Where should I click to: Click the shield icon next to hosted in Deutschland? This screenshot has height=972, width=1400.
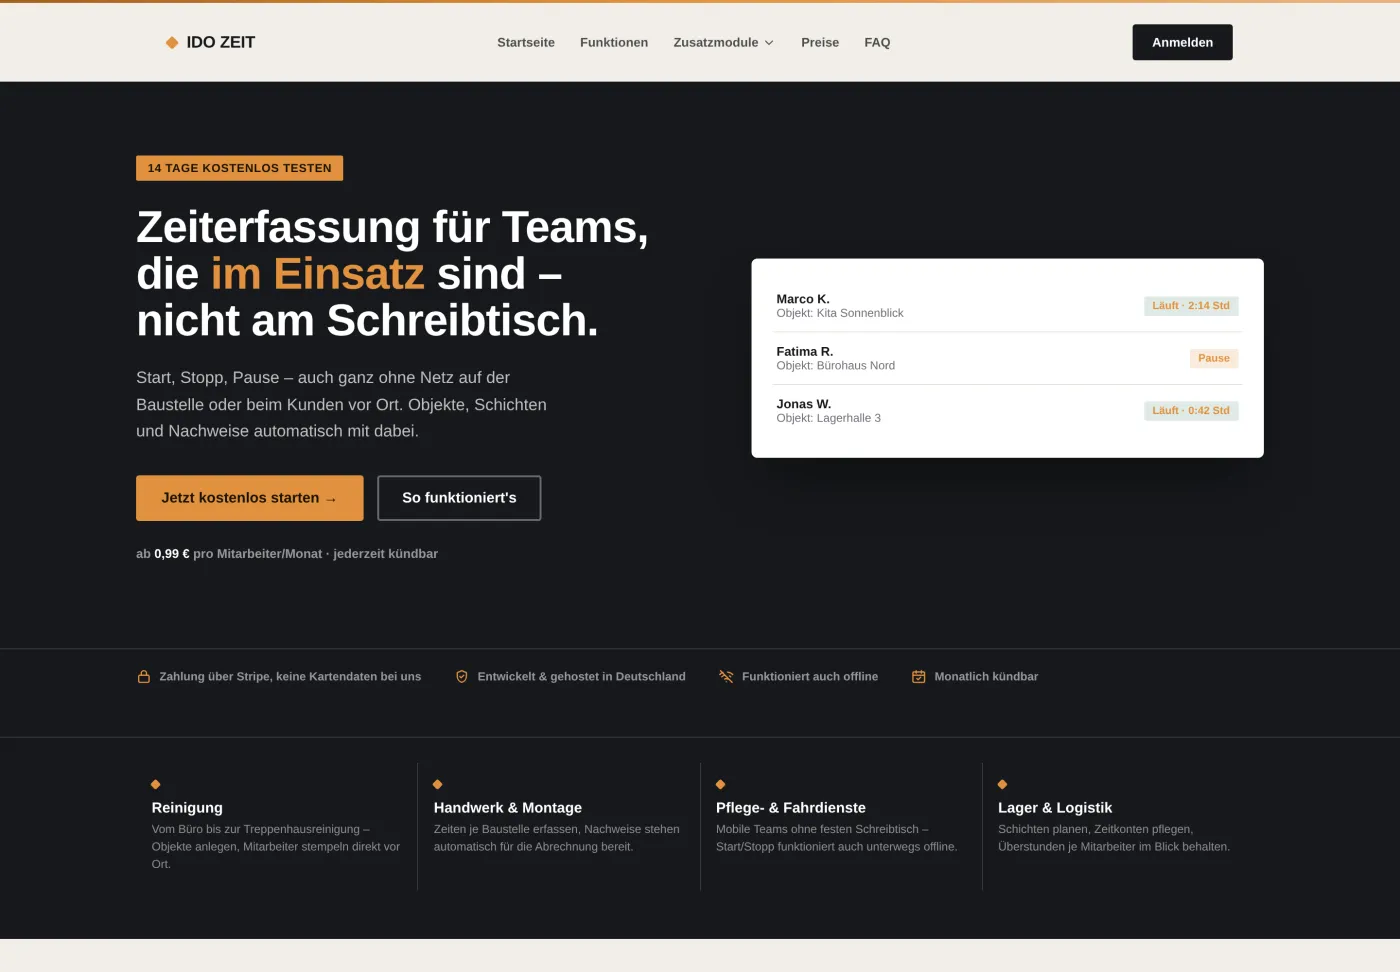(x=462, y=677)
